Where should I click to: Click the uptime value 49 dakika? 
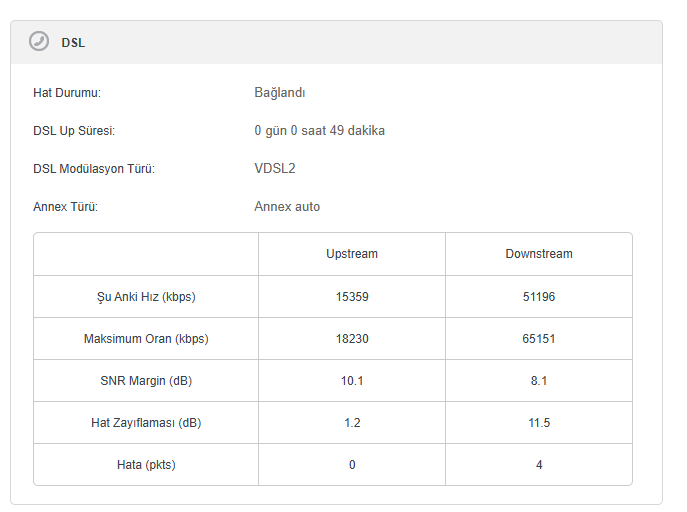[320, 131]
